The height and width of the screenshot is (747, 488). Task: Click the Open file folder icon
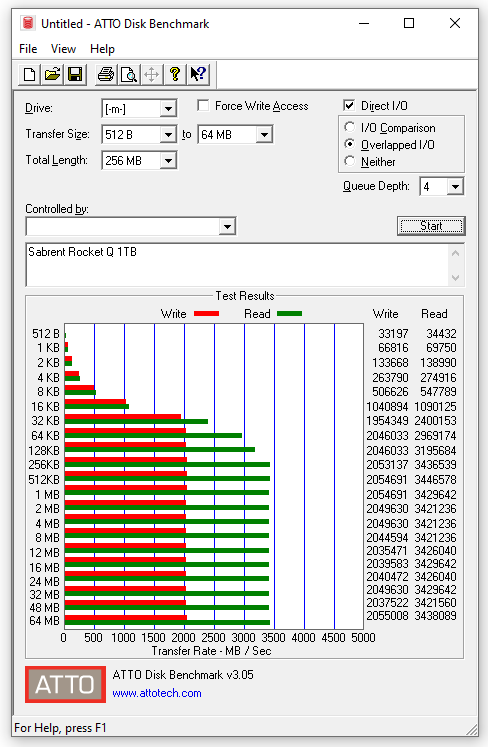(52, 74)
